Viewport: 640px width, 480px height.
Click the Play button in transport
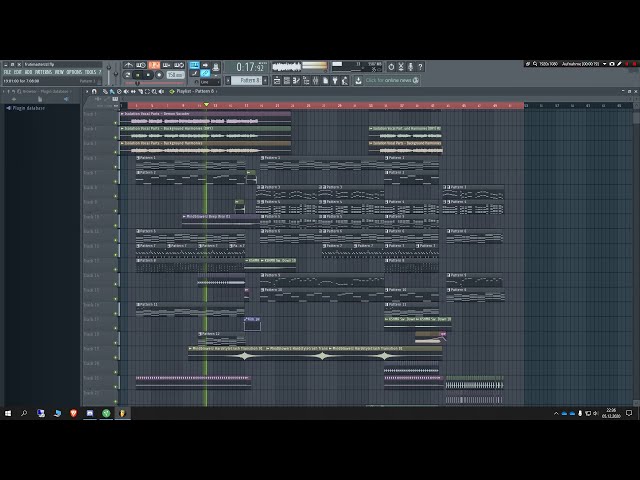138,75
